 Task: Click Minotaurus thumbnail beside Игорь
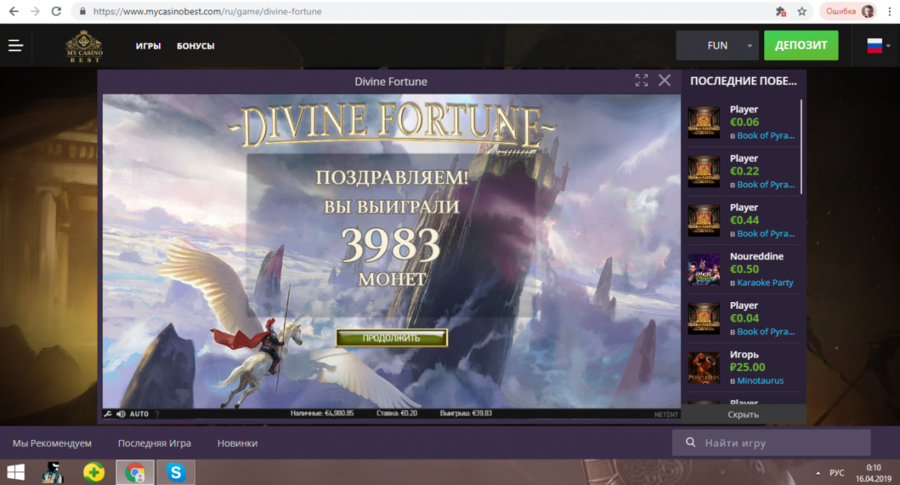pos(704,367)
